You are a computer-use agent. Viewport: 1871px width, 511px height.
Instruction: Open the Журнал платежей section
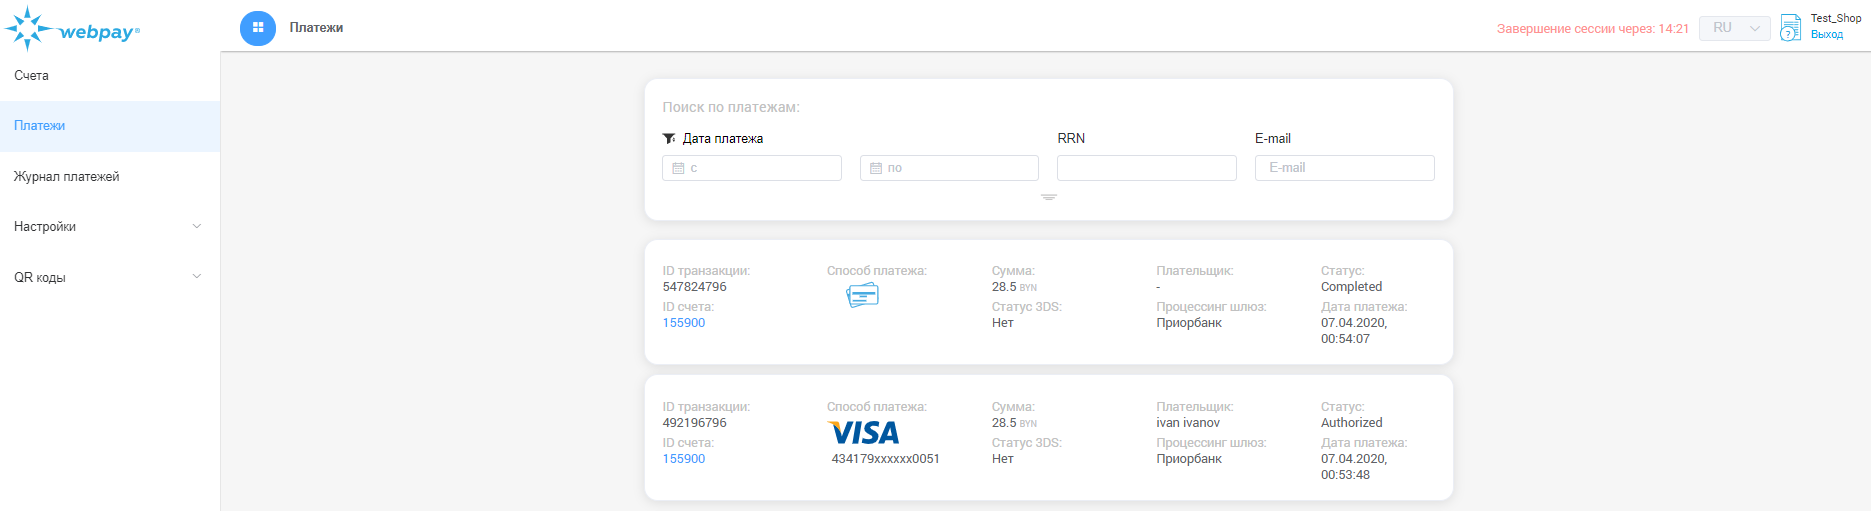tap(67, 177)
